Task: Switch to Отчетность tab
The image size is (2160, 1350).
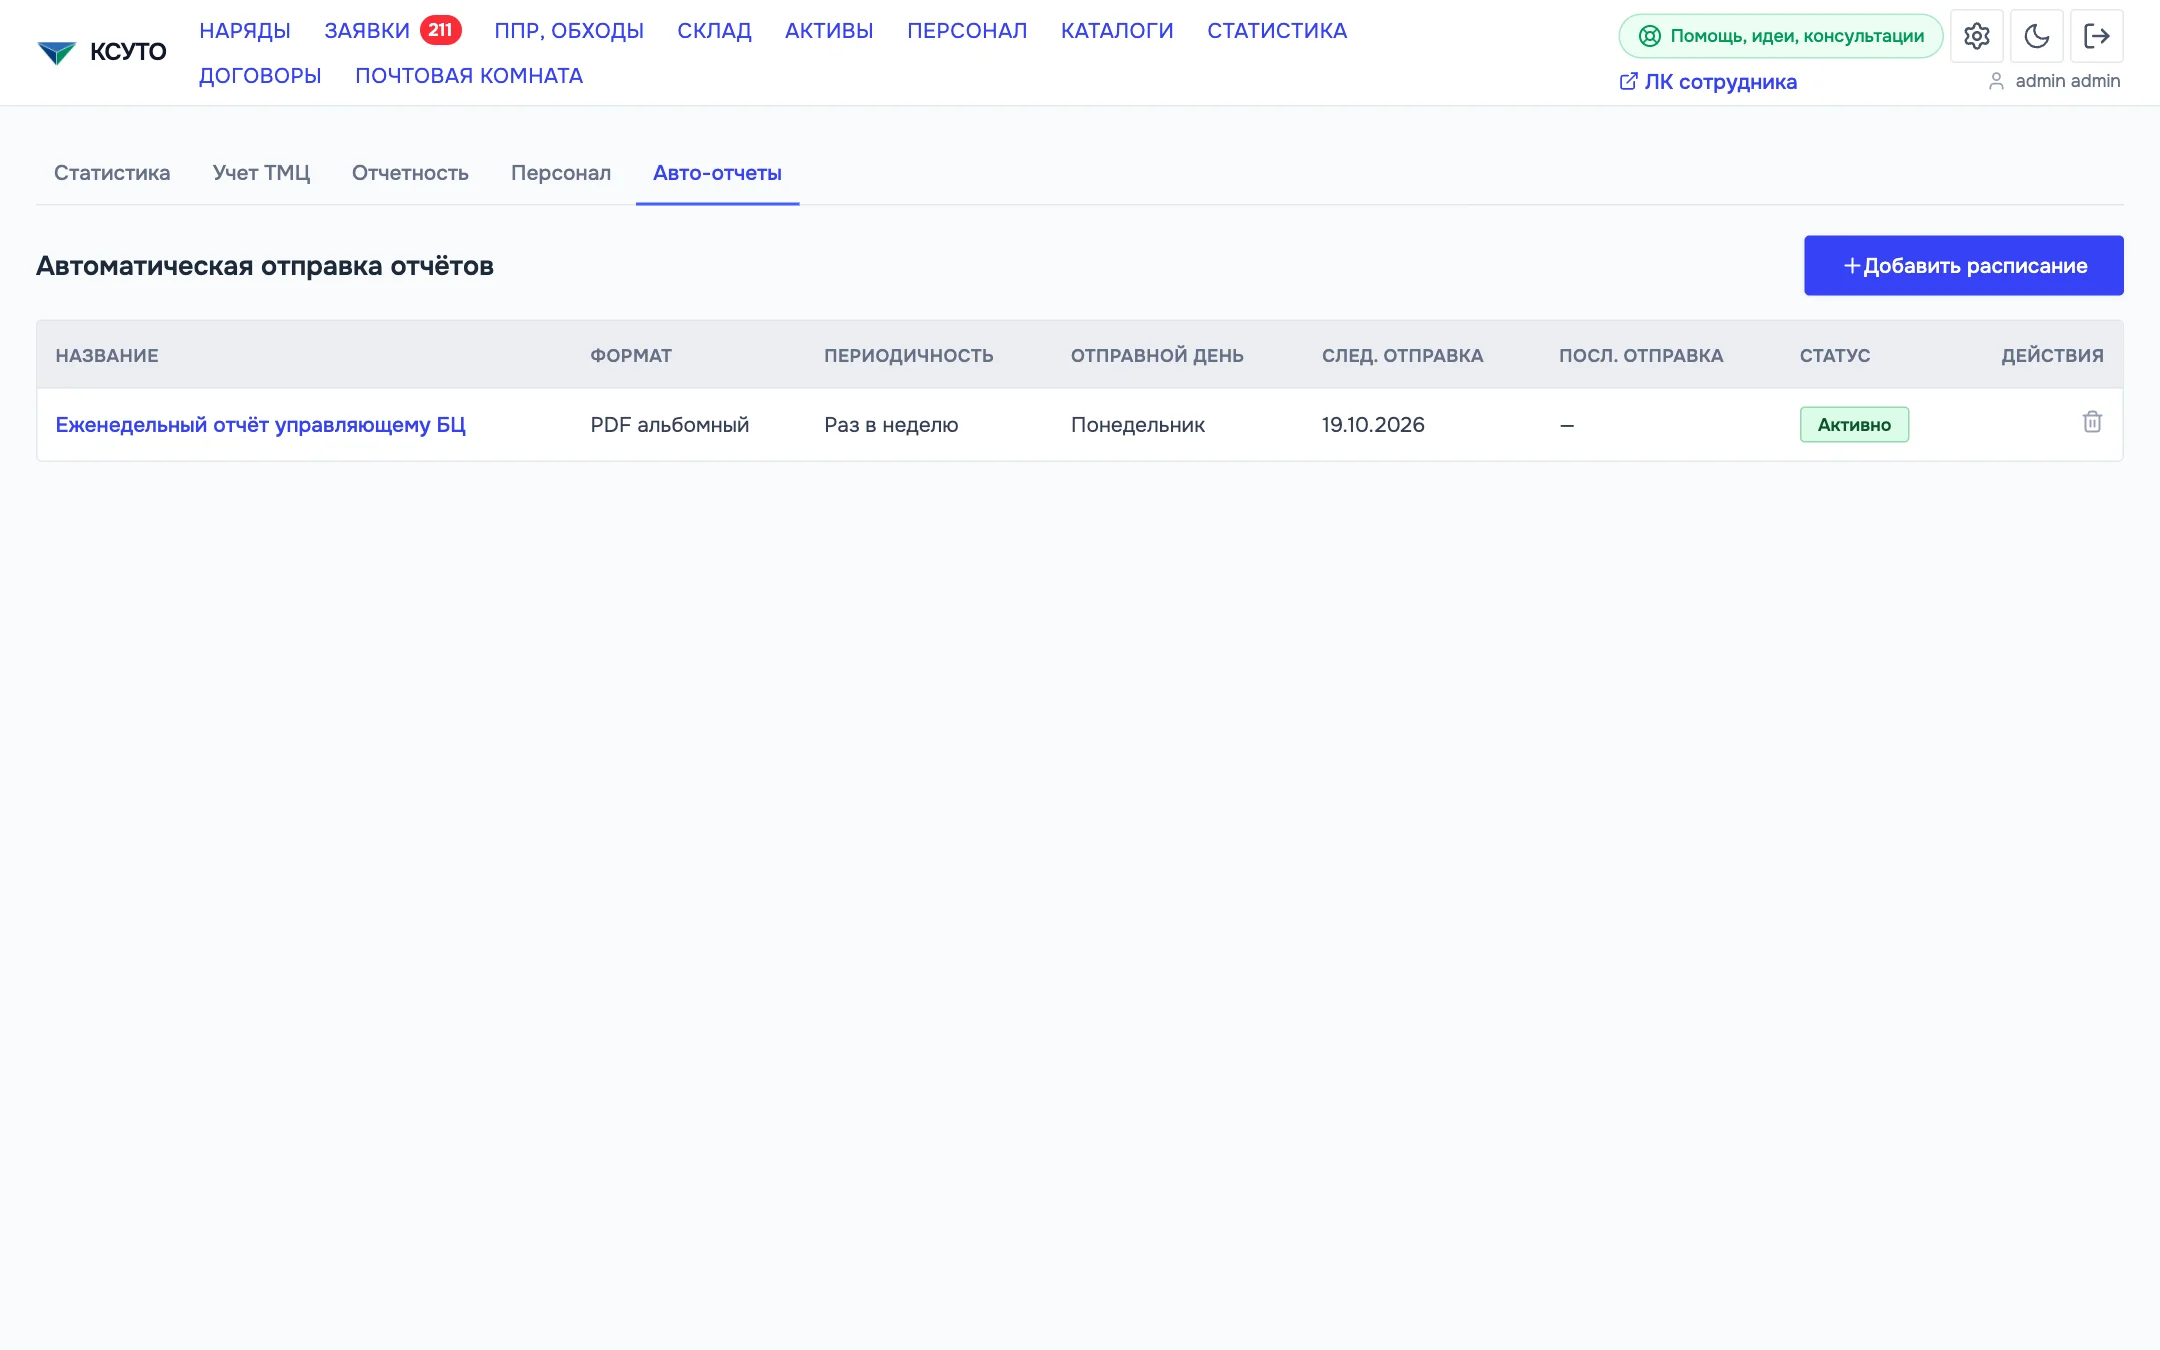Action: 410,173
